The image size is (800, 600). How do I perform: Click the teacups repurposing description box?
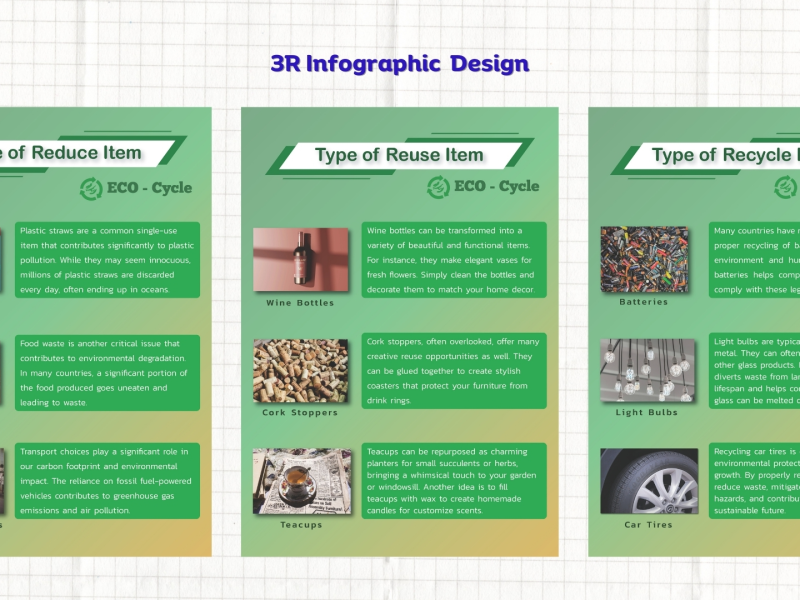coord(453,481)
